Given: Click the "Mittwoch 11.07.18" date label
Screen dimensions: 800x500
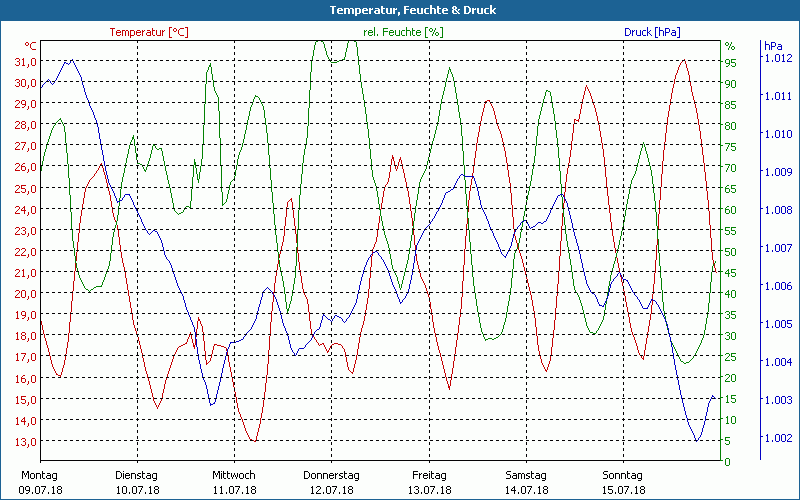Looking at the screenshot, I should click(234, 482).
